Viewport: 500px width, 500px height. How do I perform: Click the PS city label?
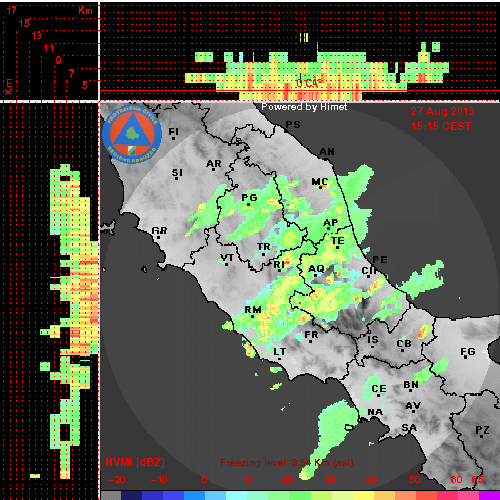[x=293, y=124]
